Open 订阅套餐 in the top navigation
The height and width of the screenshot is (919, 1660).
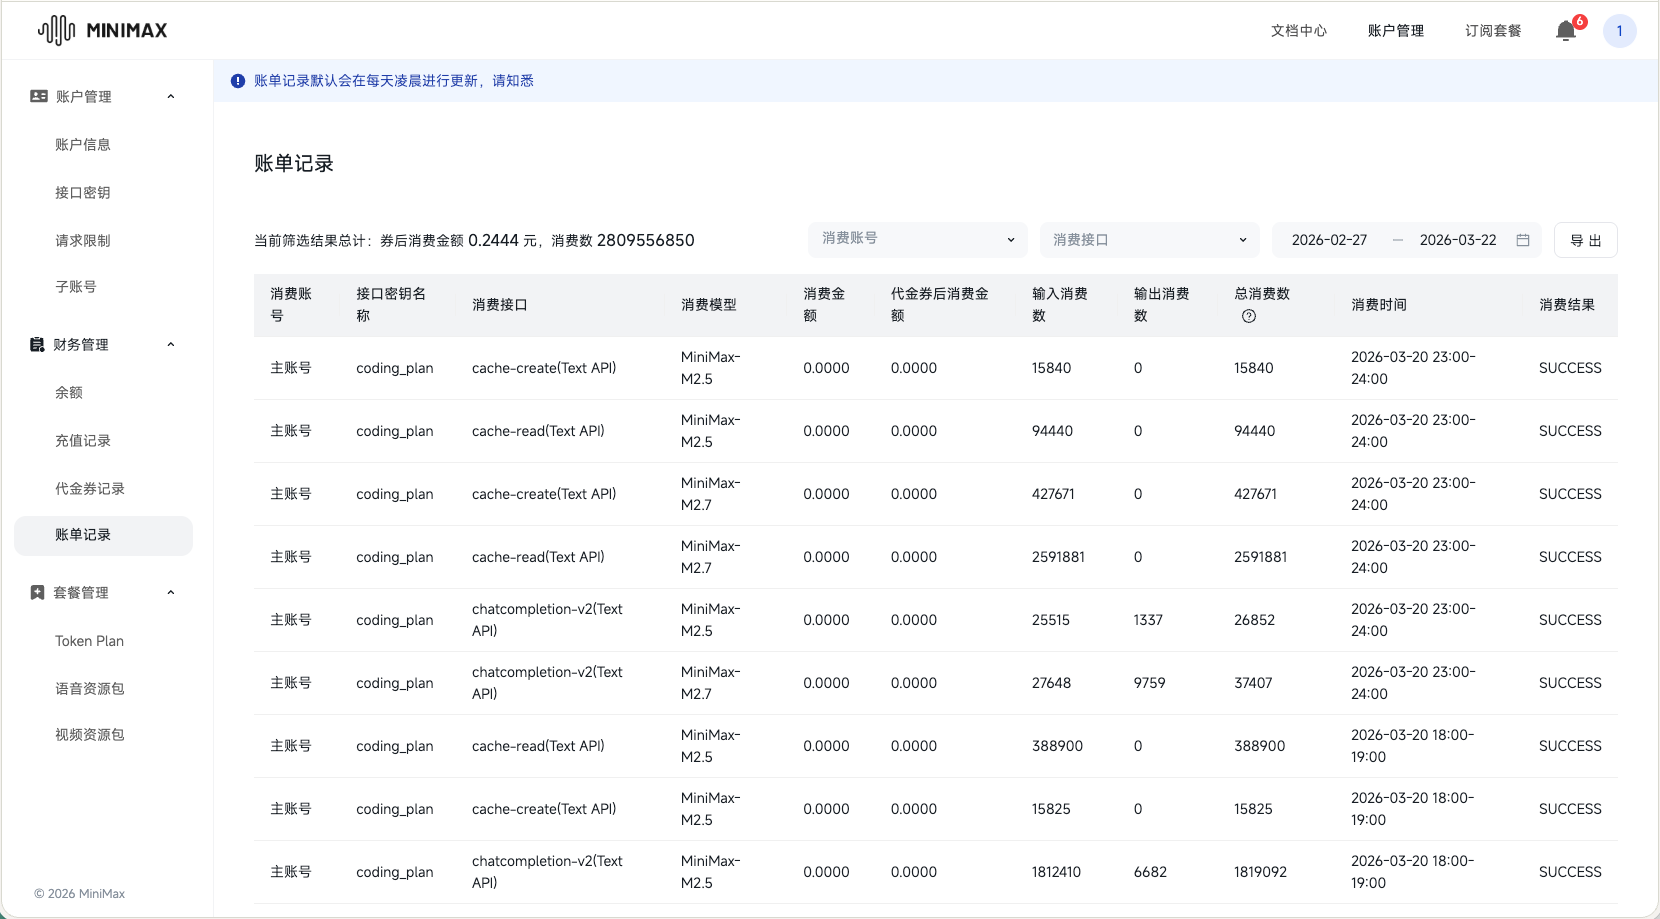[1493, 31]
